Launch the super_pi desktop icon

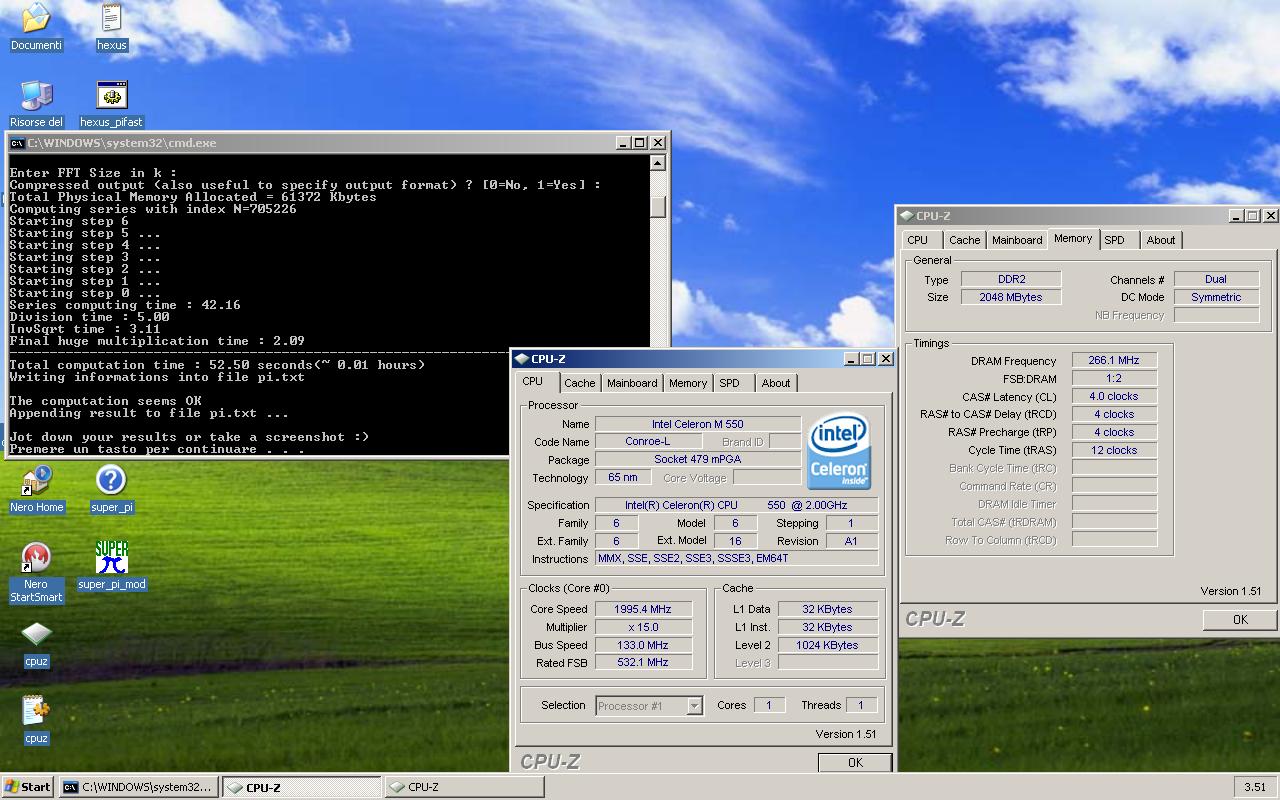coord(111,481)
